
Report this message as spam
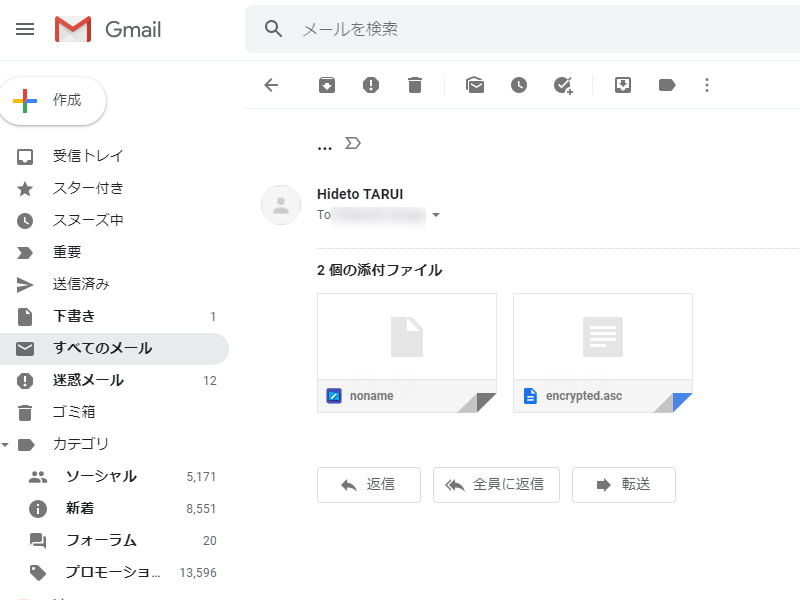(371, 85)
